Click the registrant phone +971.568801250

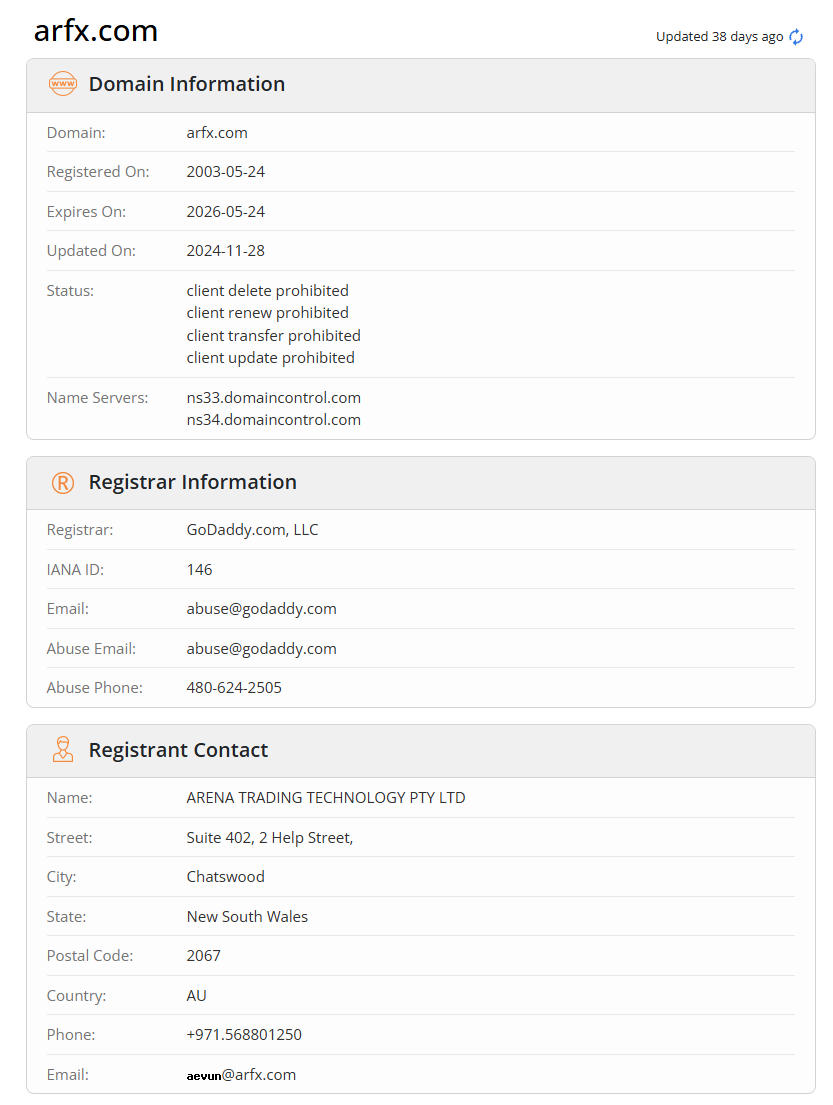click(x=244, y=1035)
